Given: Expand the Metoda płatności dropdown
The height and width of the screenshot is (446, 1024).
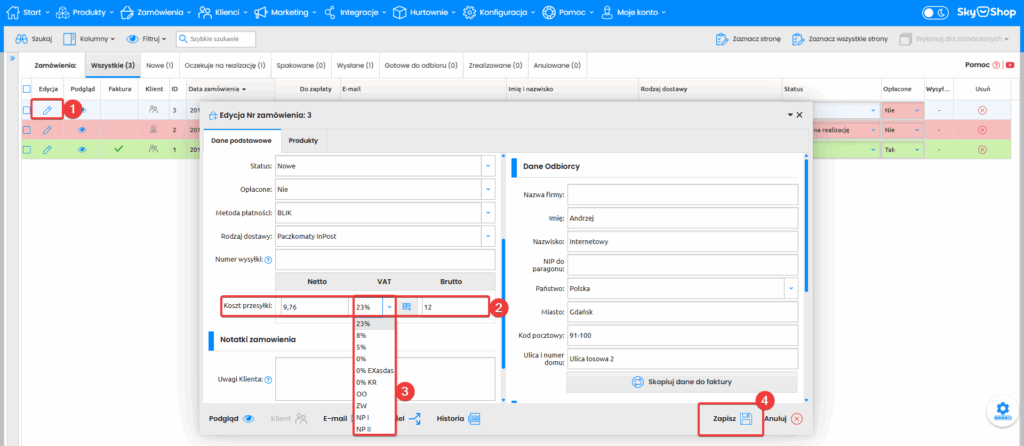Looking at the screenshot, I should click(488, 212).
